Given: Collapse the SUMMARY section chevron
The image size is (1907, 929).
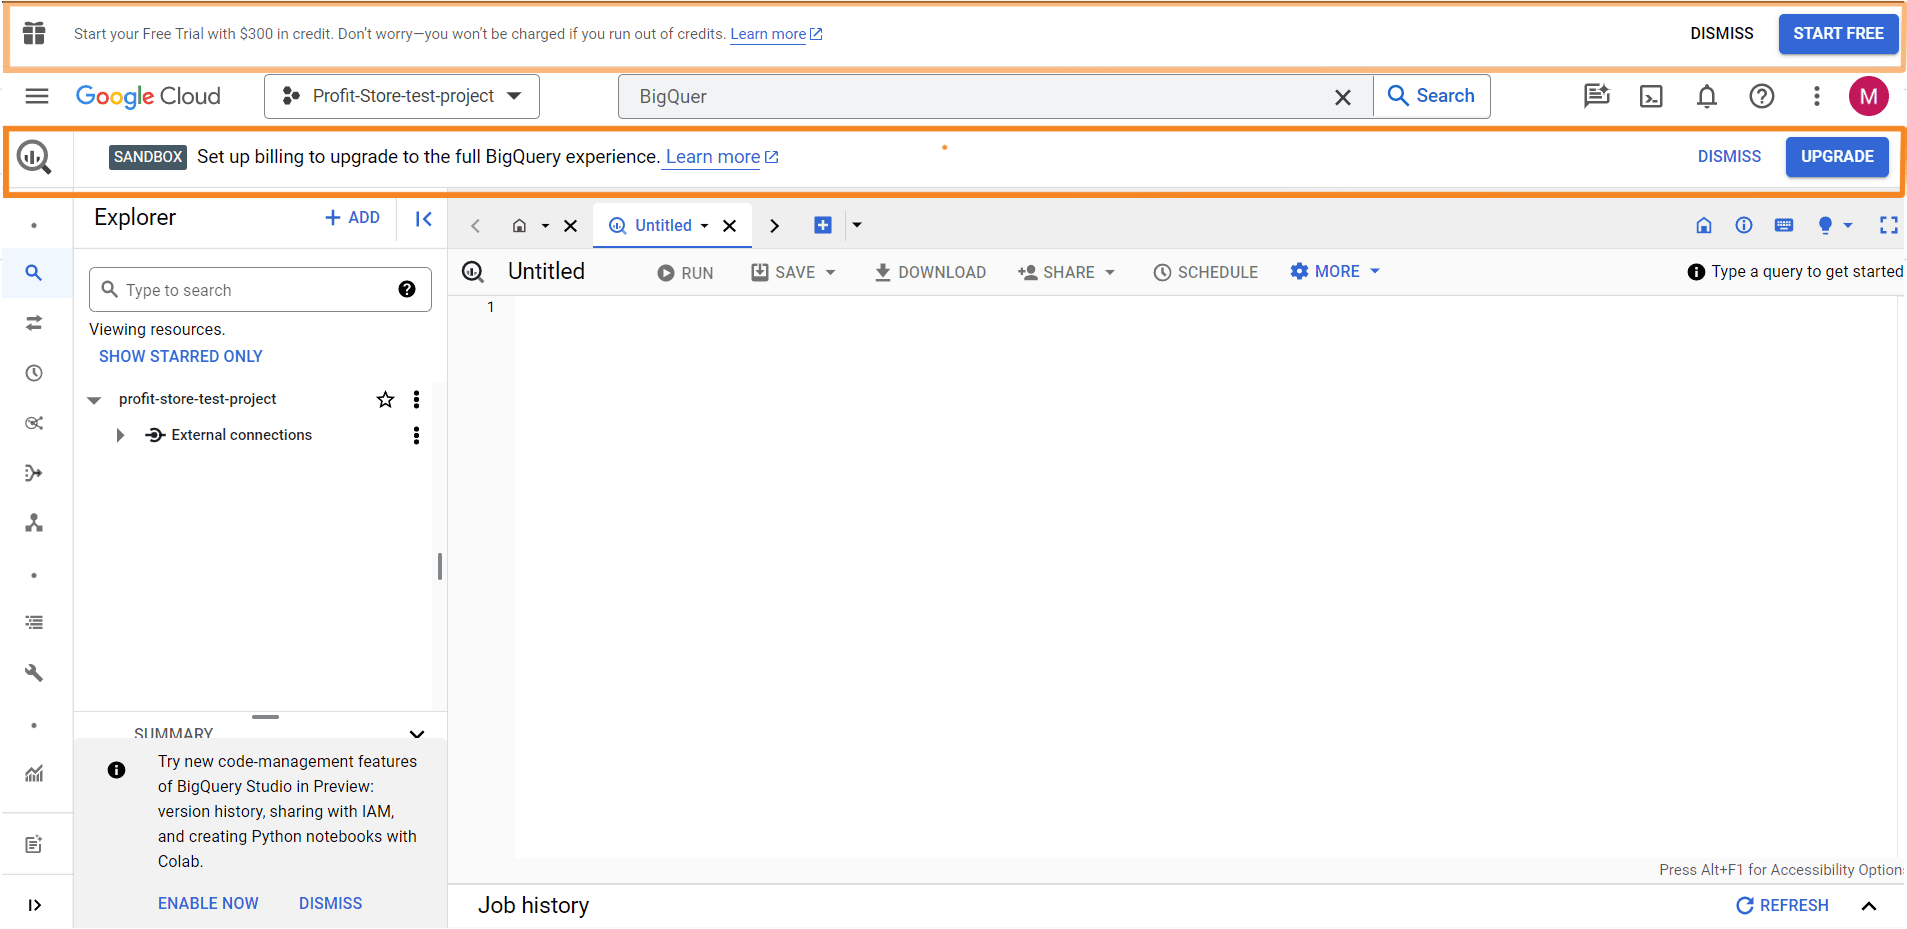Looking at the screenshot, I should (x=417, y=733).
